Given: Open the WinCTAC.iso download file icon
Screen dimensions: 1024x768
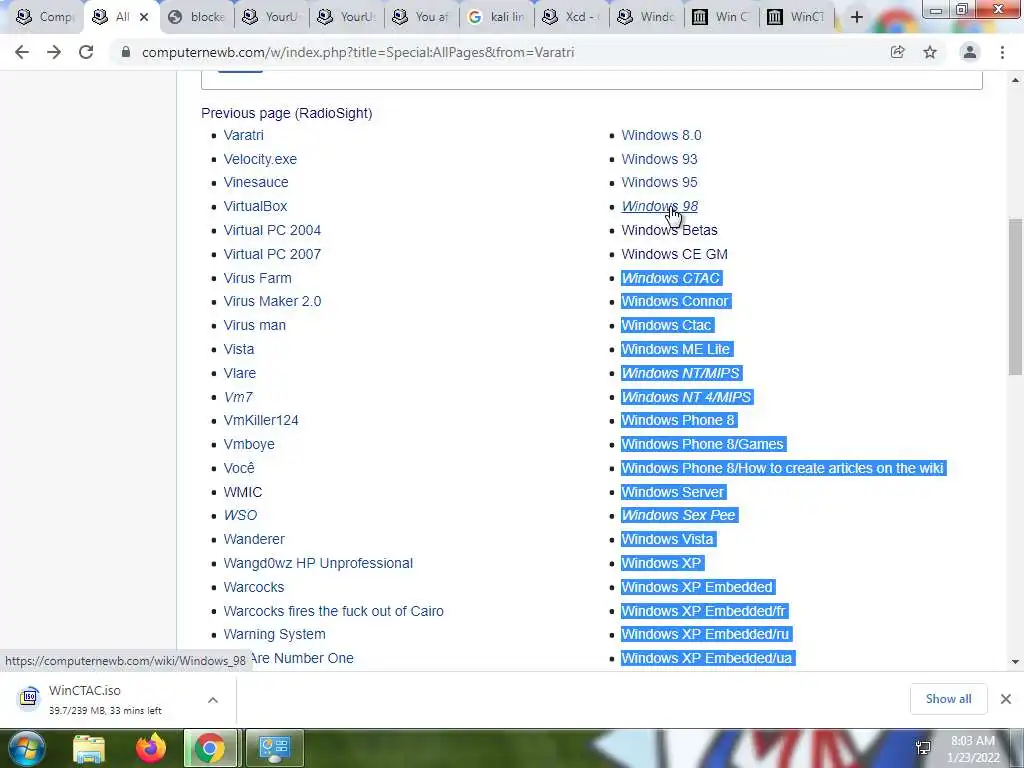Looking at the screenshot, I should 29,698.
